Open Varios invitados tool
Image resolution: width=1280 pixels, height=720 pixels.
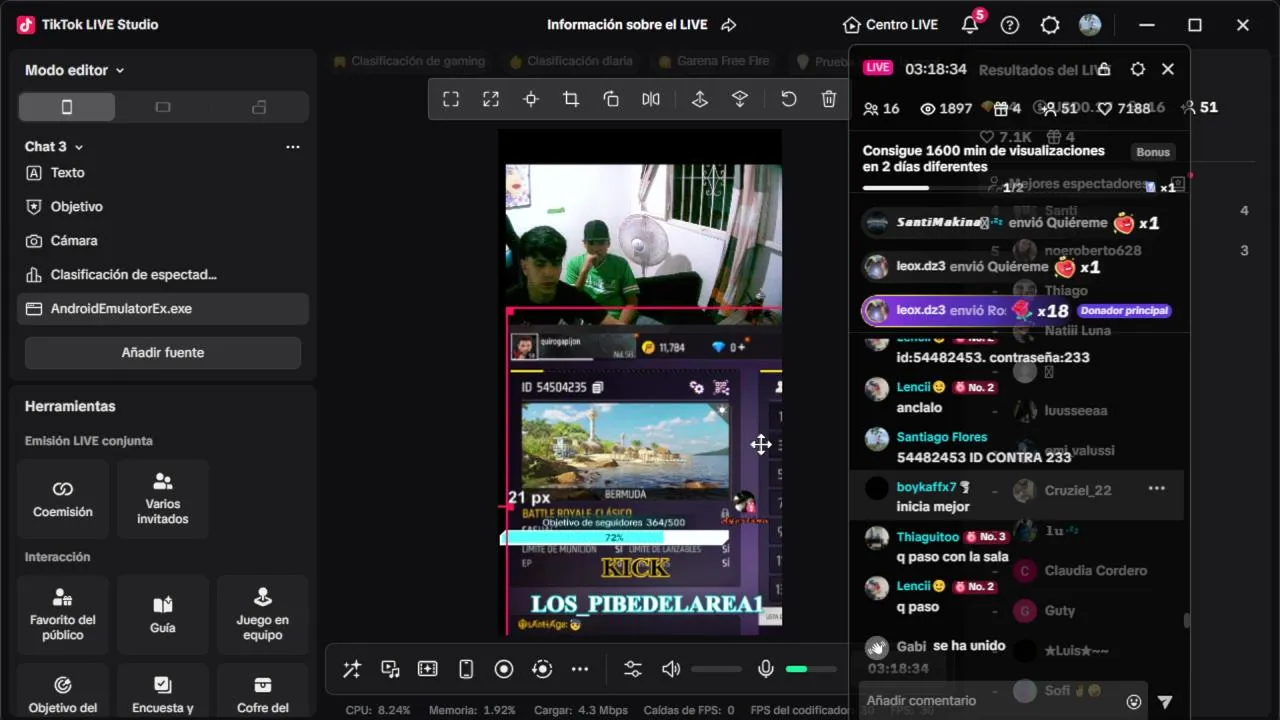[163, 499]
